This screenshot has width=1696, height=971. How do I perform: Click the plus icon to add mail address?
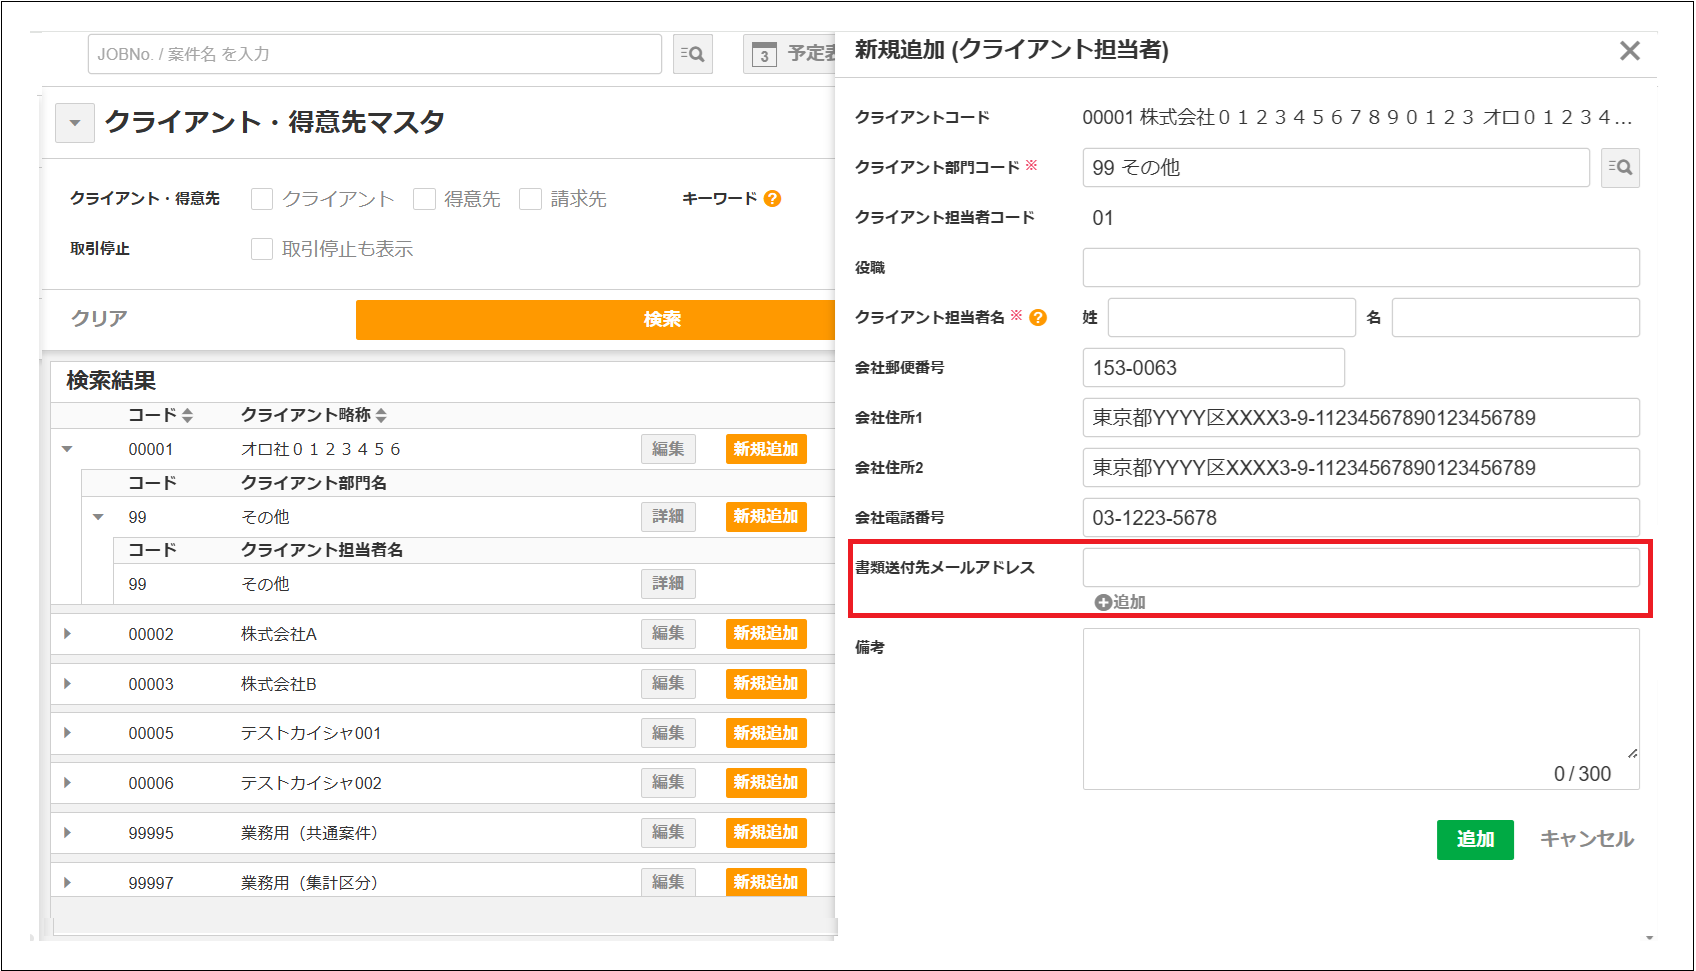pos(1103,602)
